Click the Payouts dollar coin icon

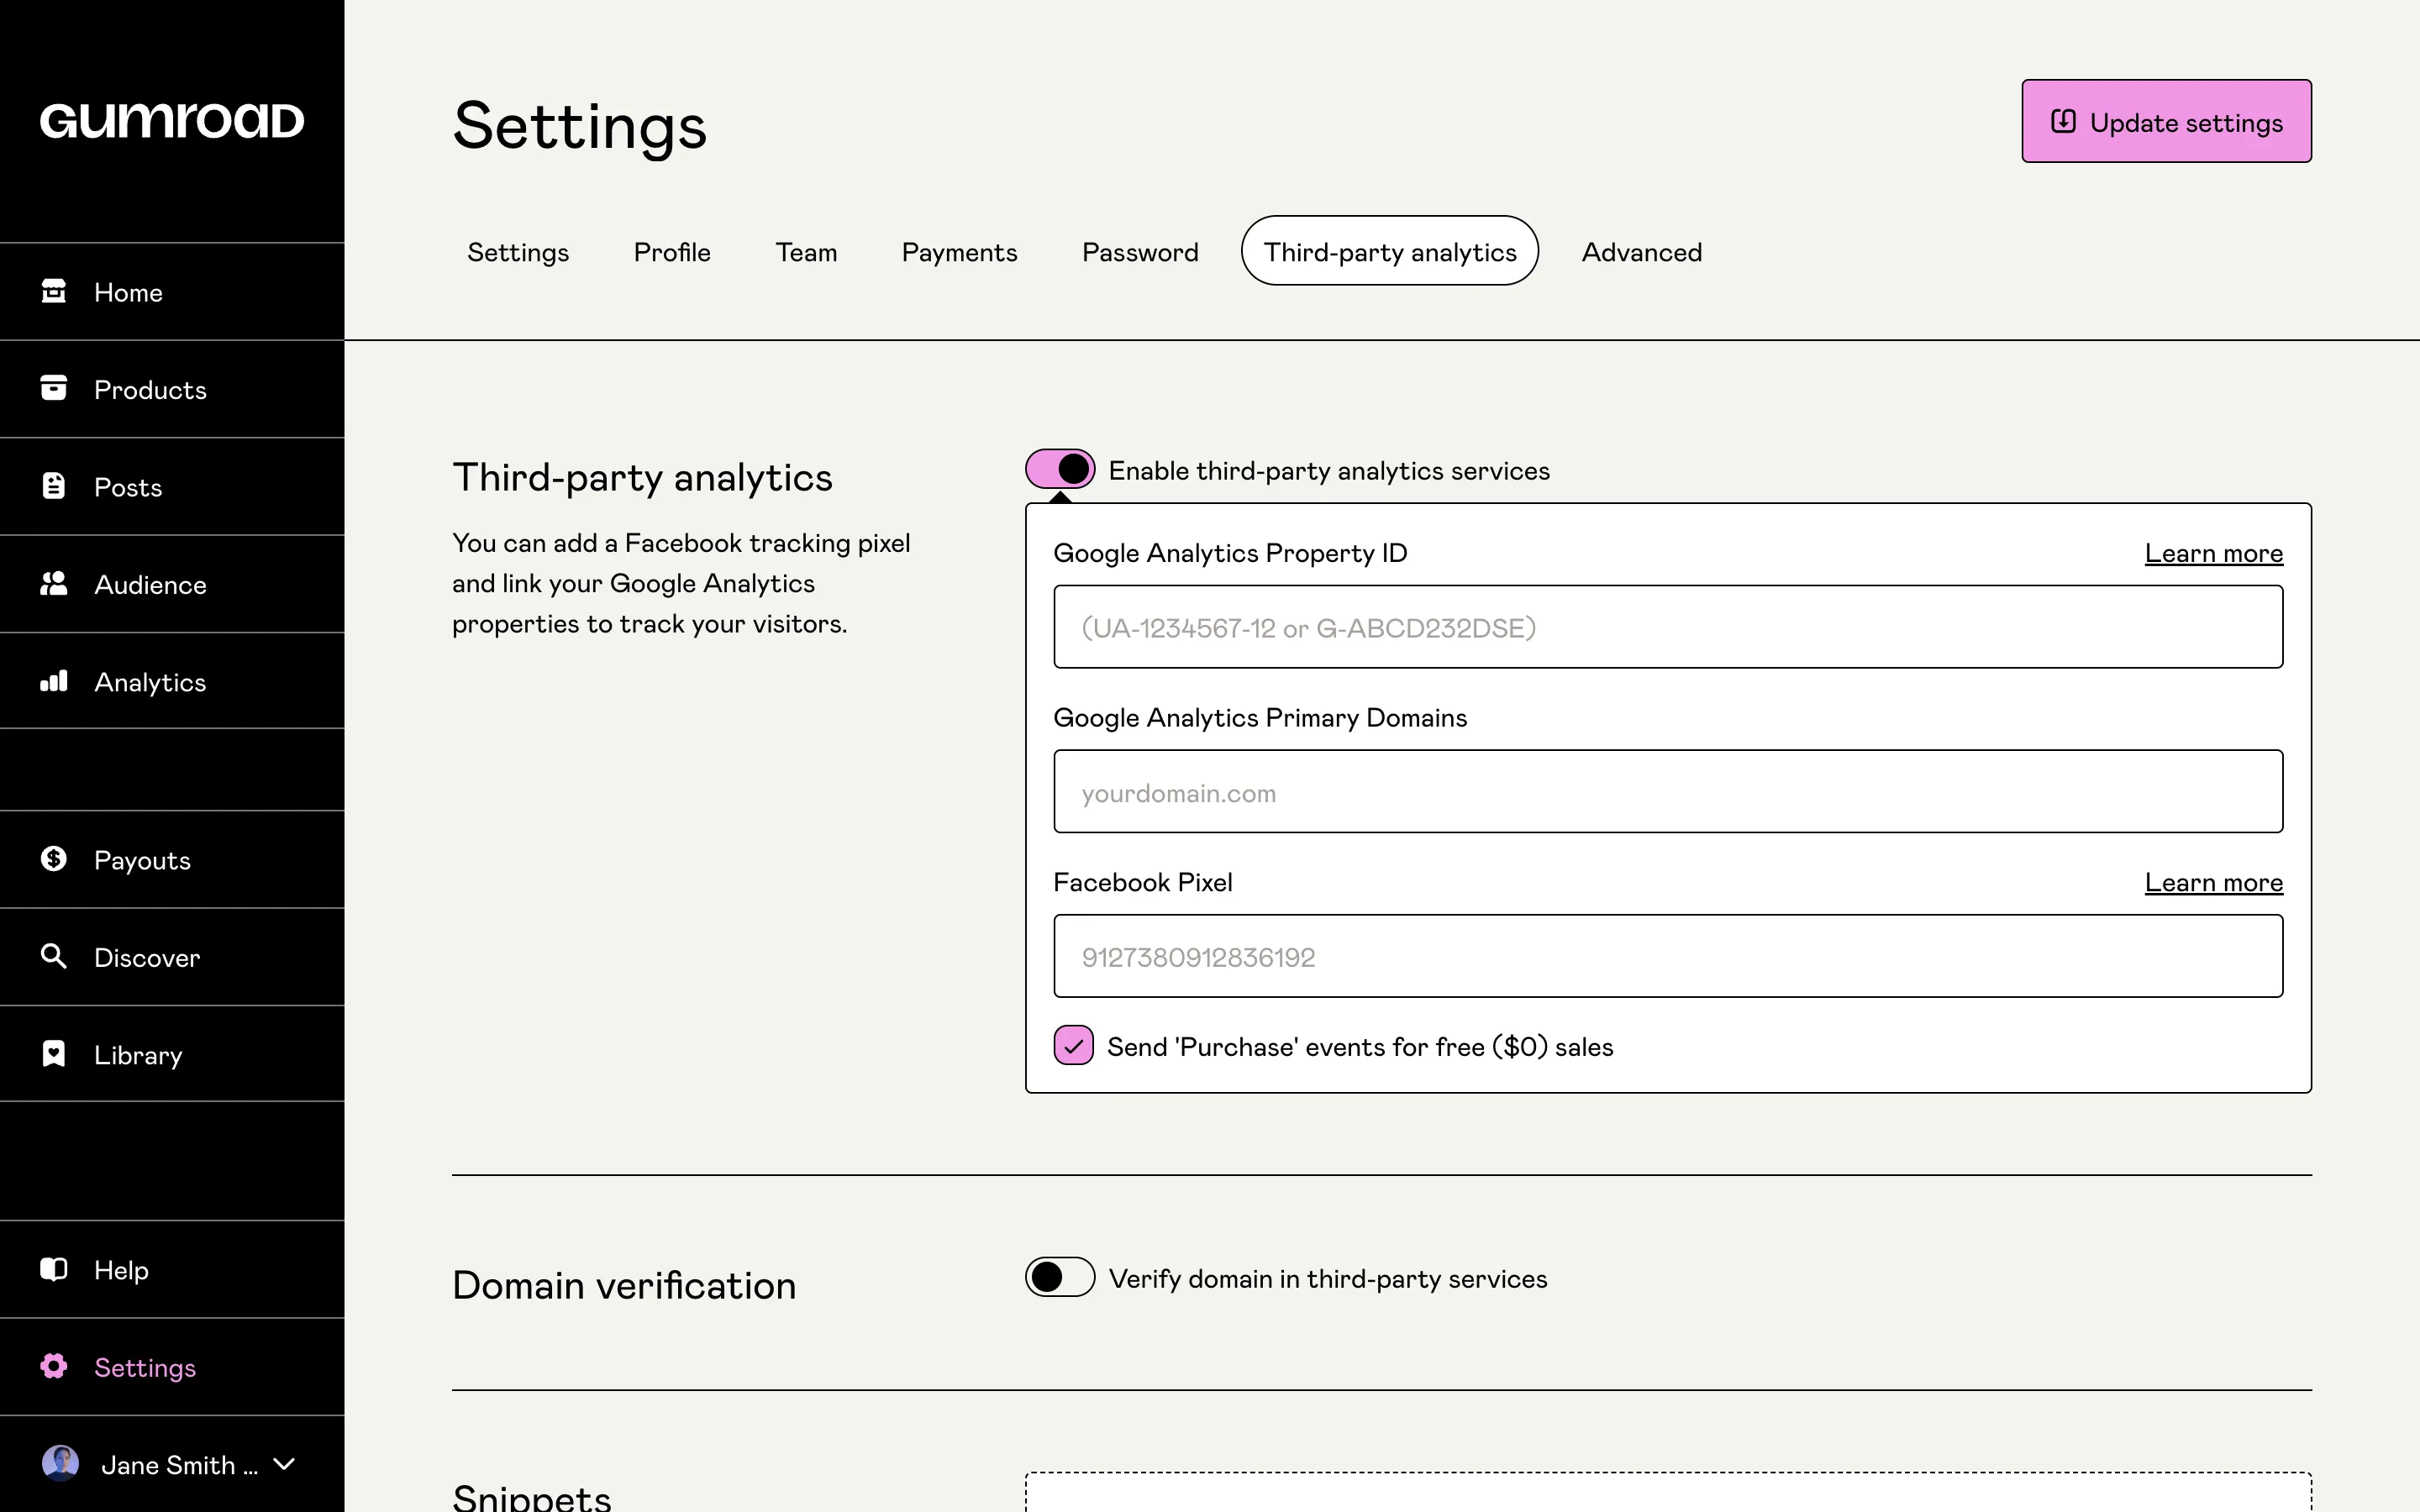click(x=54, y=859)
